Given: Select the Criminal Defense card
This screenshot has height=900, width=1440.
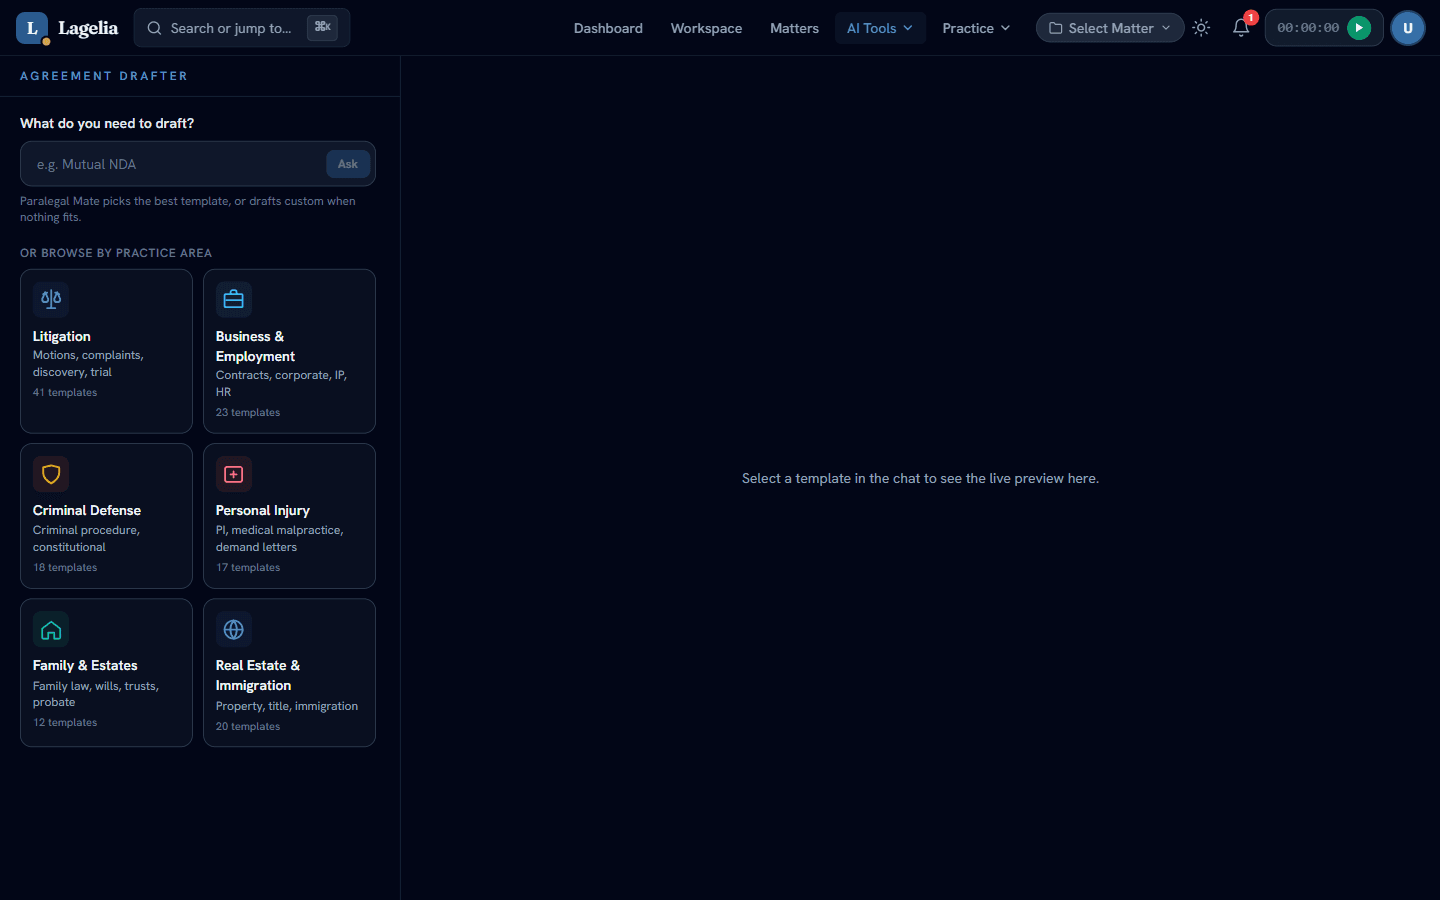Looking at the screenshot, I should [x=106, y=516].
